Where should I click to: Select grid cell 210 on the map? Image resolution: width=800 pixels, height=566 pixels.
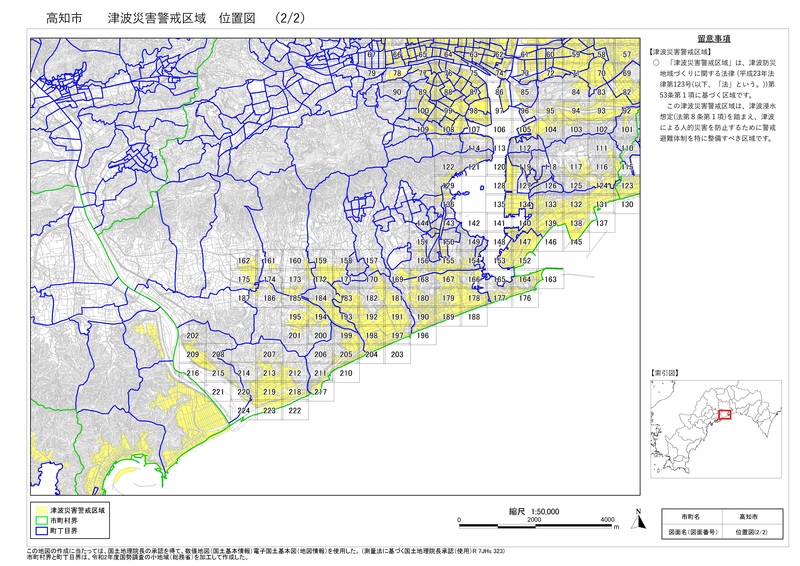click(x=345, y=374)
